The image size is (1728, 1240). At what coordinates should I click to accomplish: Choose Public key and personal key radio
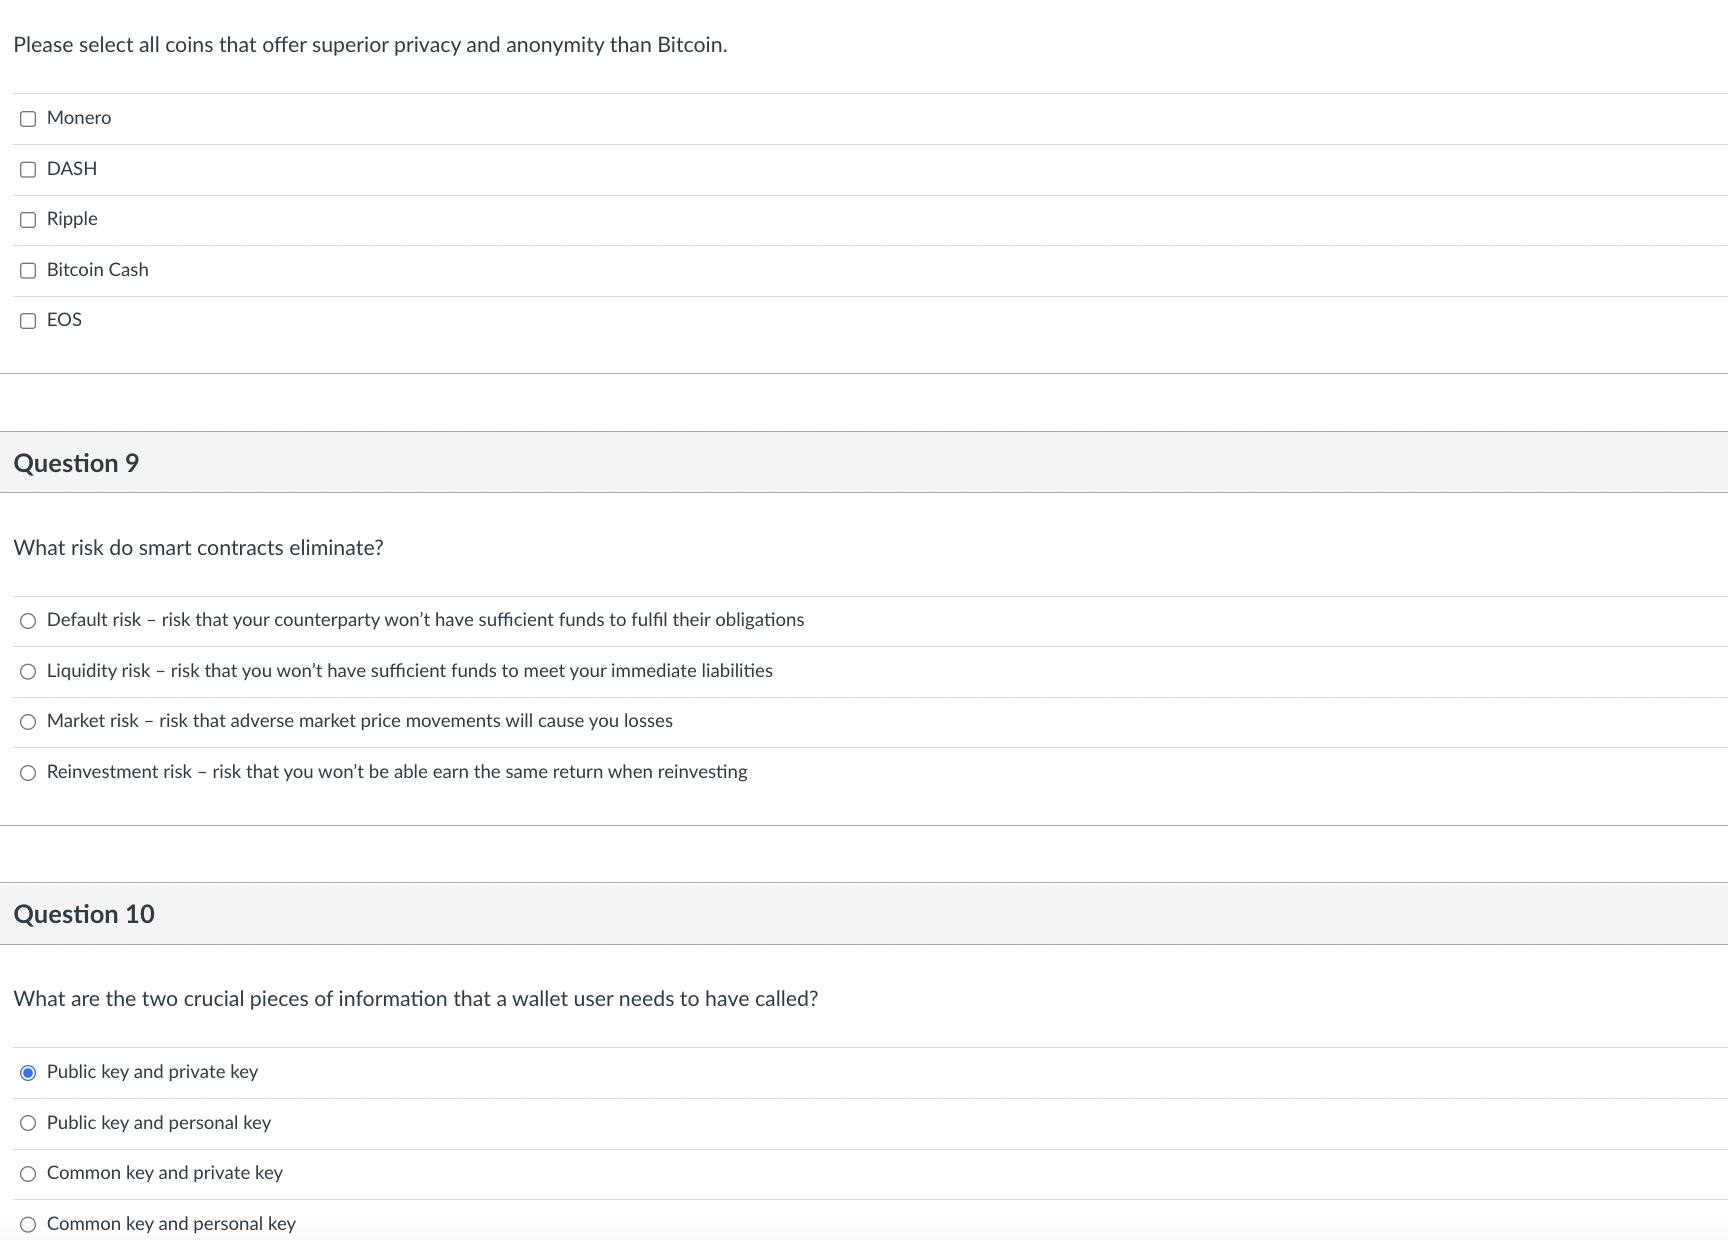[28, 1123]
